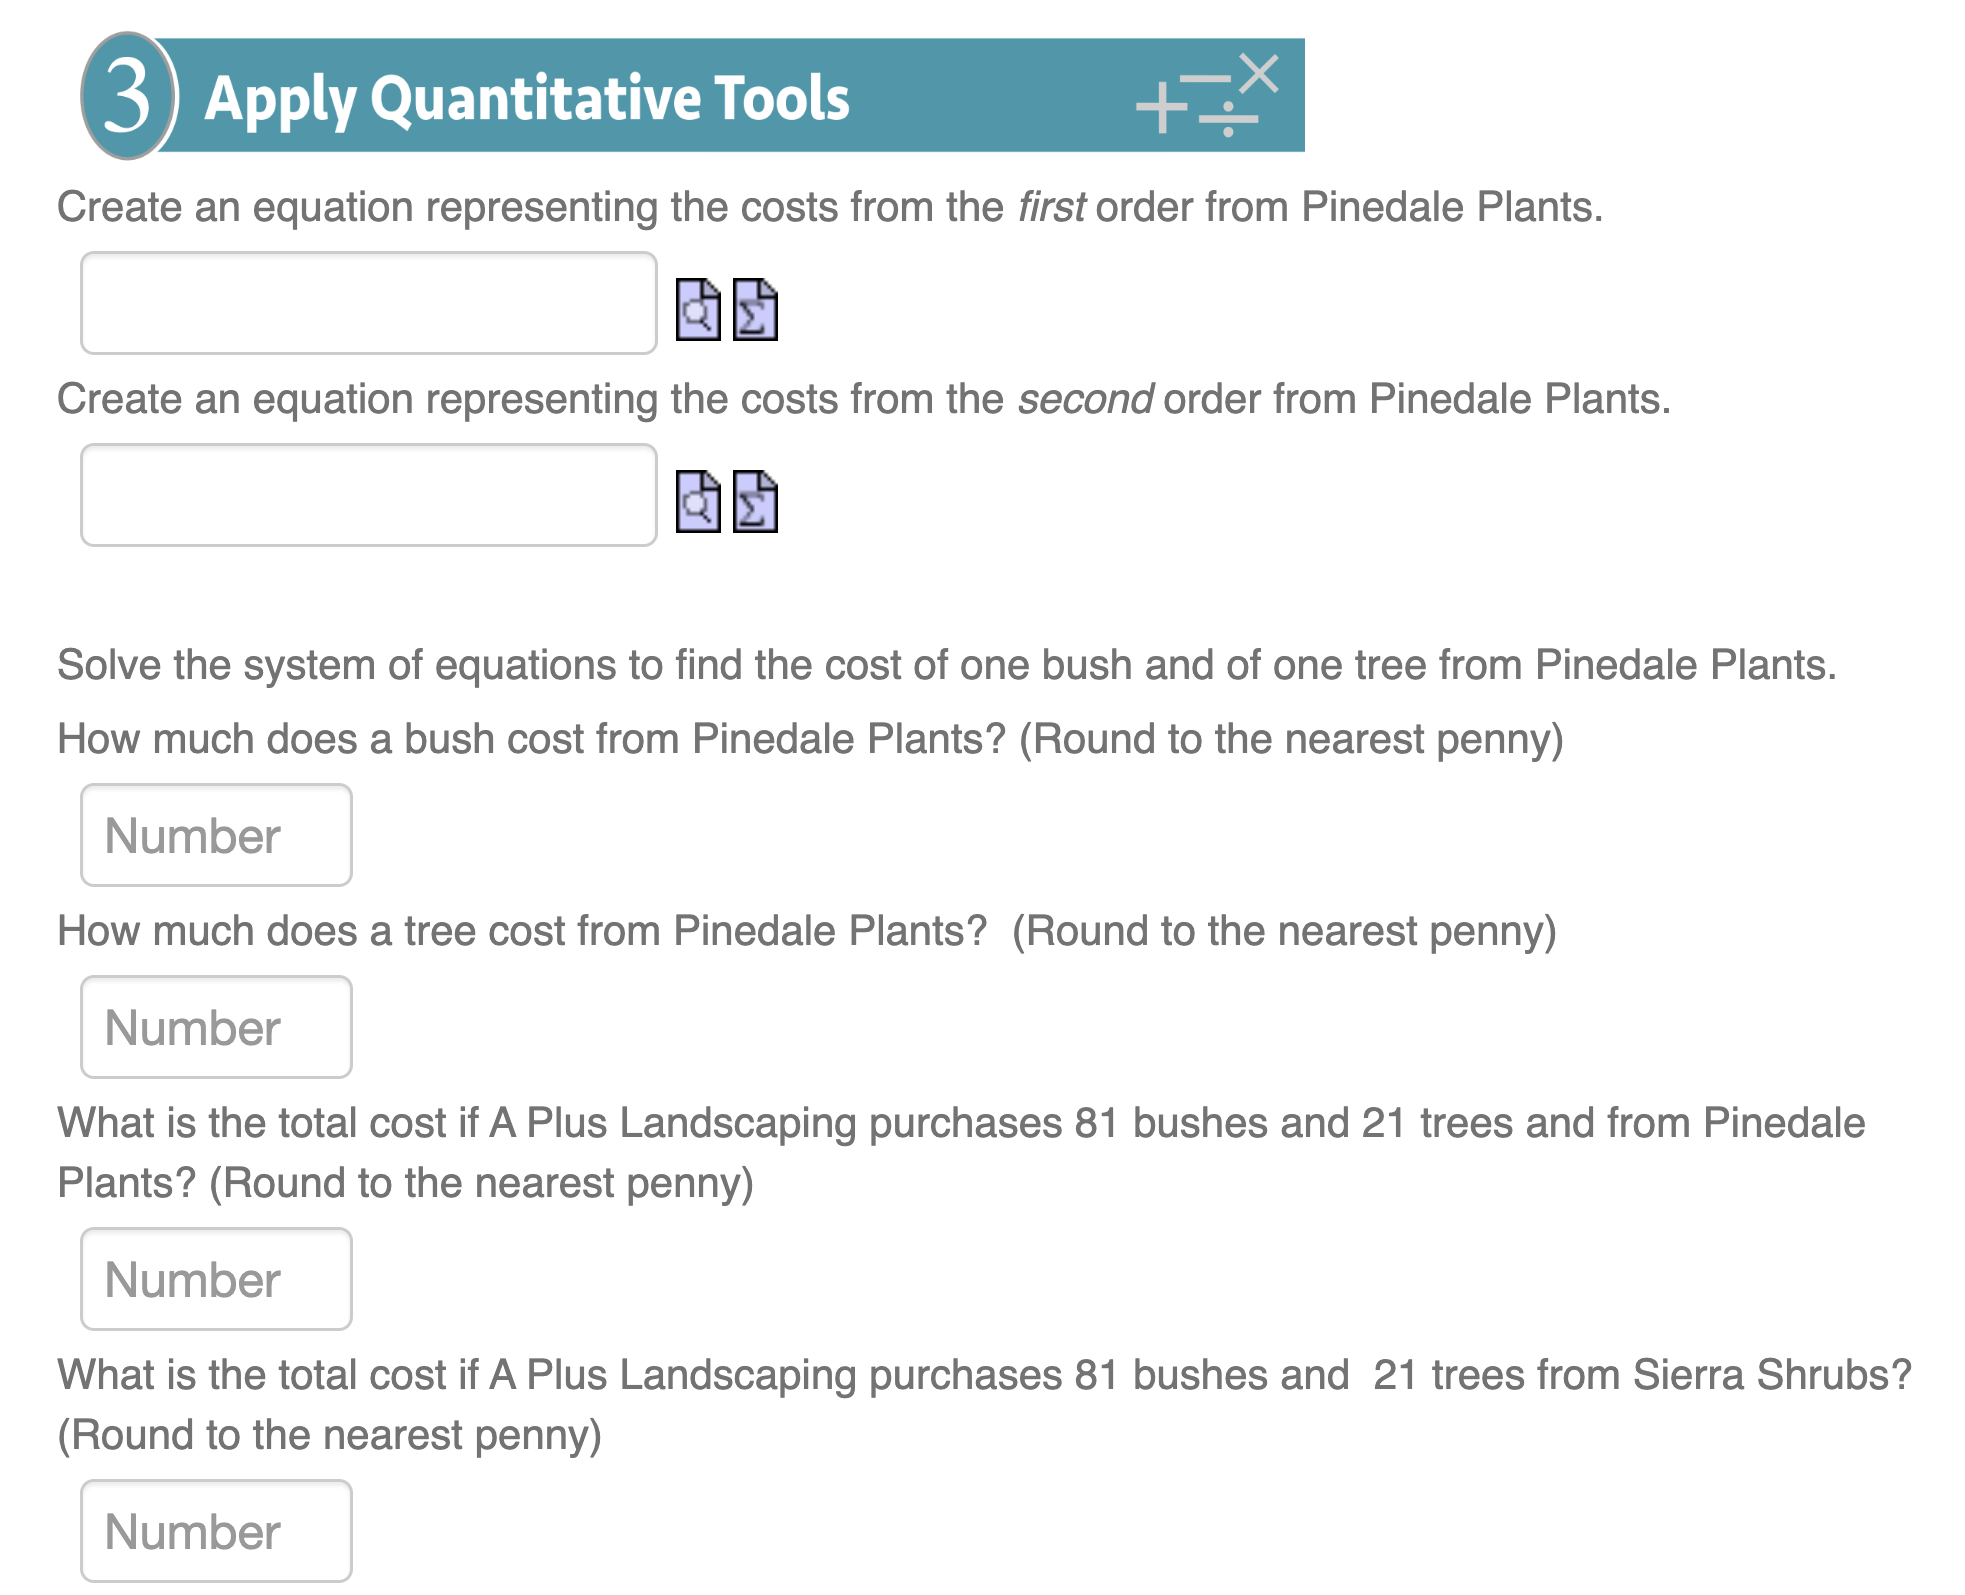Click the preview icon beside the first equation field

pyautogui.click(x=700, y=308)
